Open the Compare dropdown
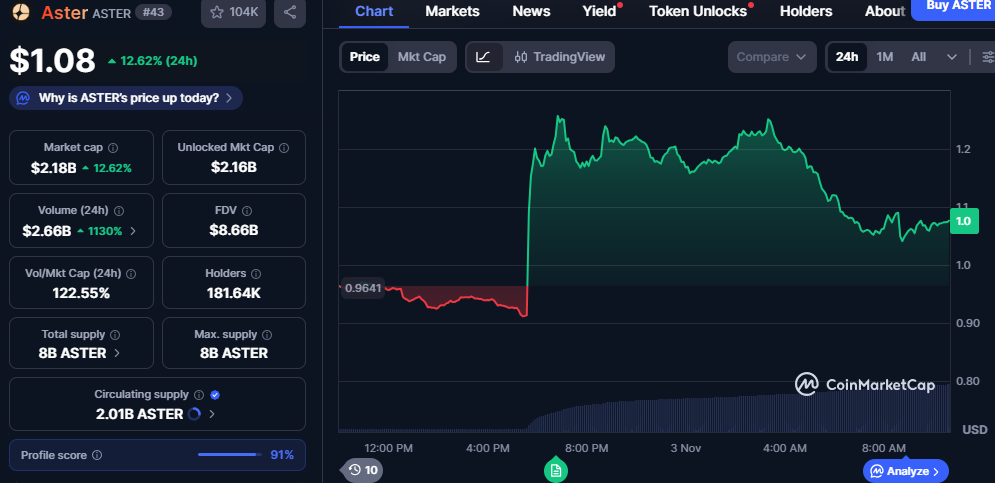The height and width of the screenshot is (483, 995). 771,57
